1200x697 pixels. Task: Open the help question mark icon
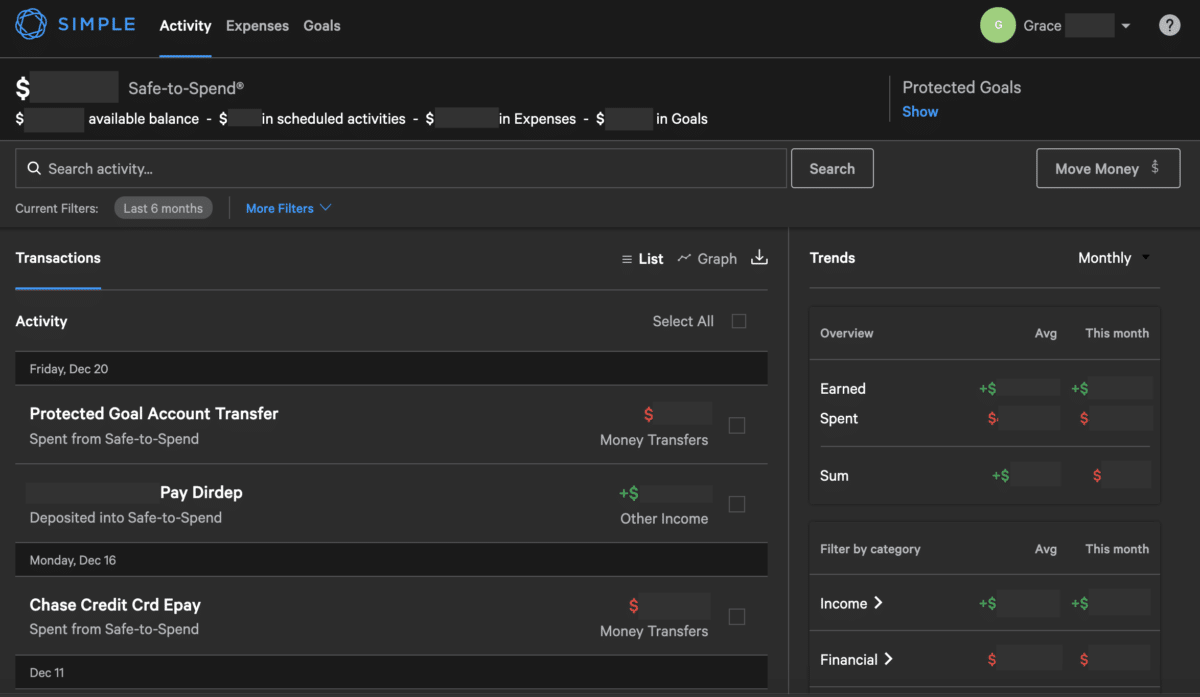(x=1169, y=24)
